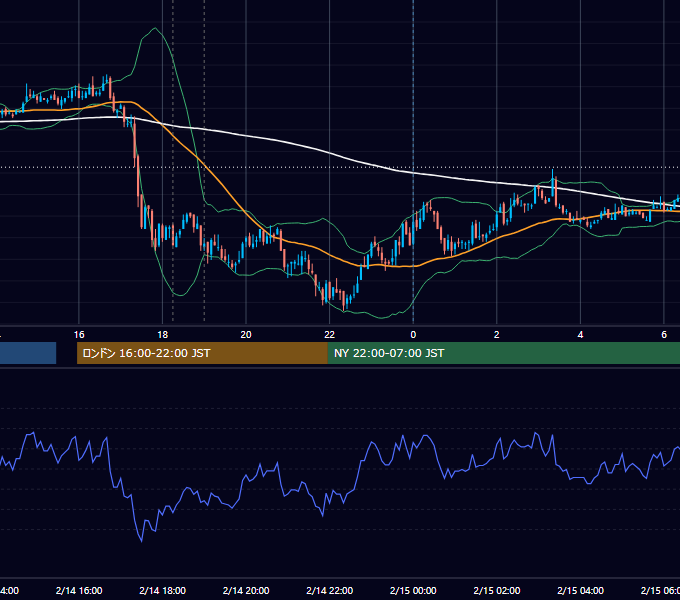
Task: Click the '2/14 16:00' label on the lower axis
Action: click(79, 590)
